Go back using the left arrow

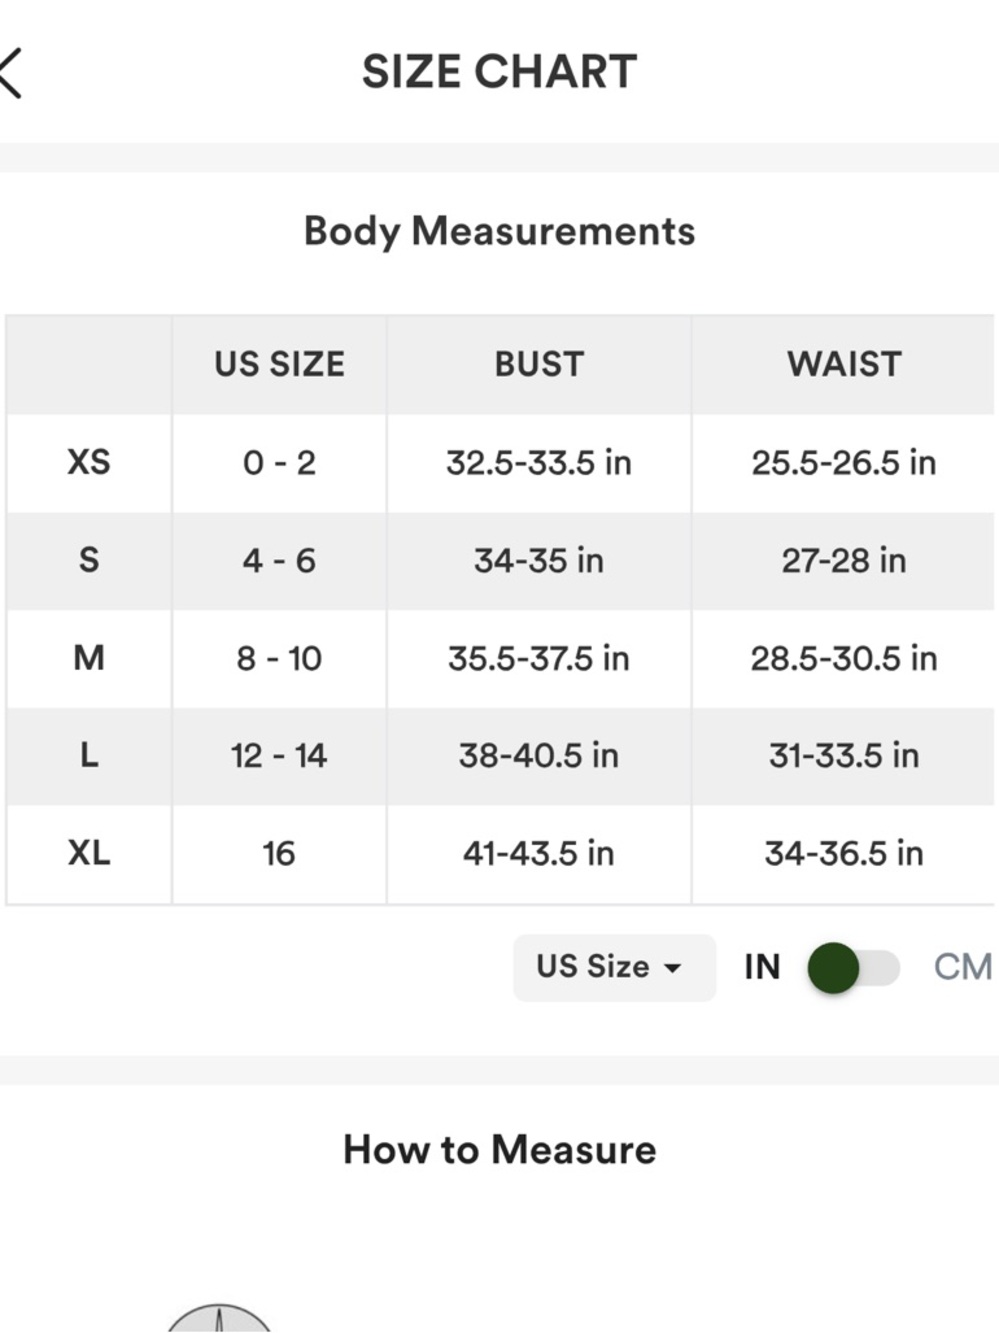(12, 73)
